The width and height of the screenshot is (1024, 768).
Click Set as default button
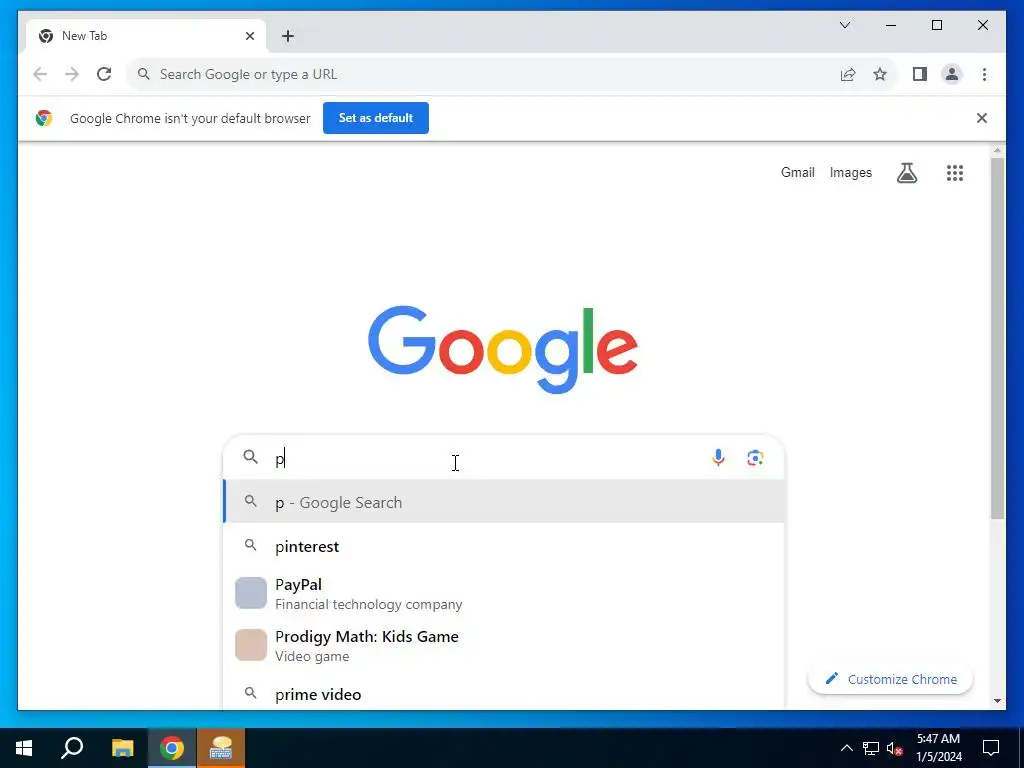(376, 118)
